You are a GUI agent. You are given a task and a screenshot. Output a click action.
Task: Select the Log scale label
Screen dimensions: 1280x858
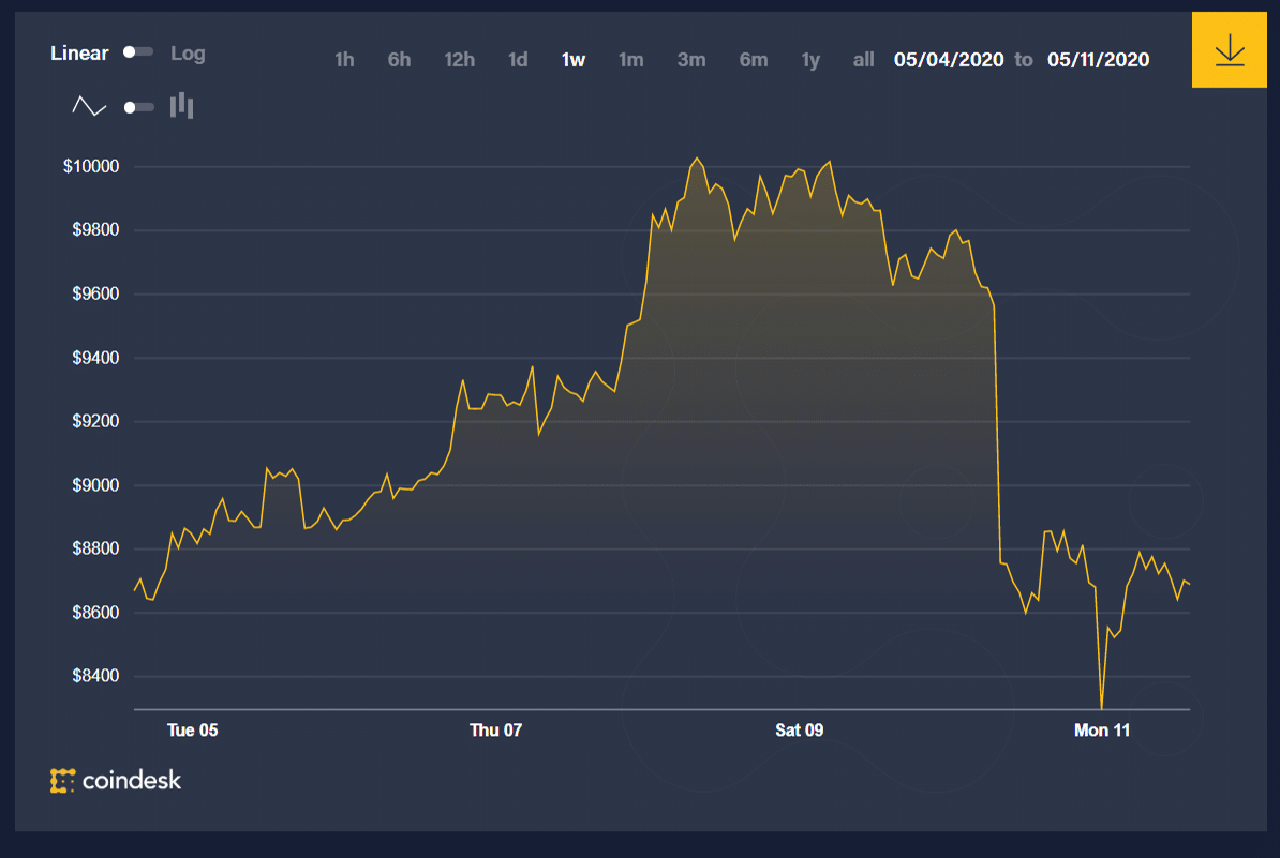click(188, 53)
